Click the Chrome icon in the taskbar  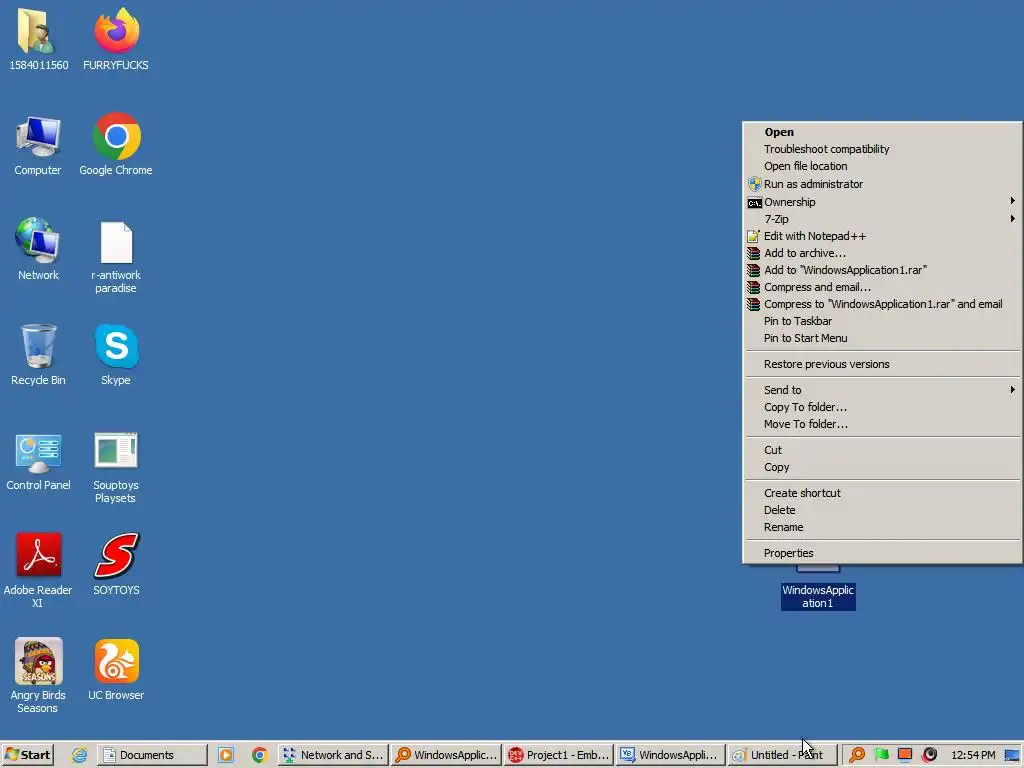click(x=259, y=755)
